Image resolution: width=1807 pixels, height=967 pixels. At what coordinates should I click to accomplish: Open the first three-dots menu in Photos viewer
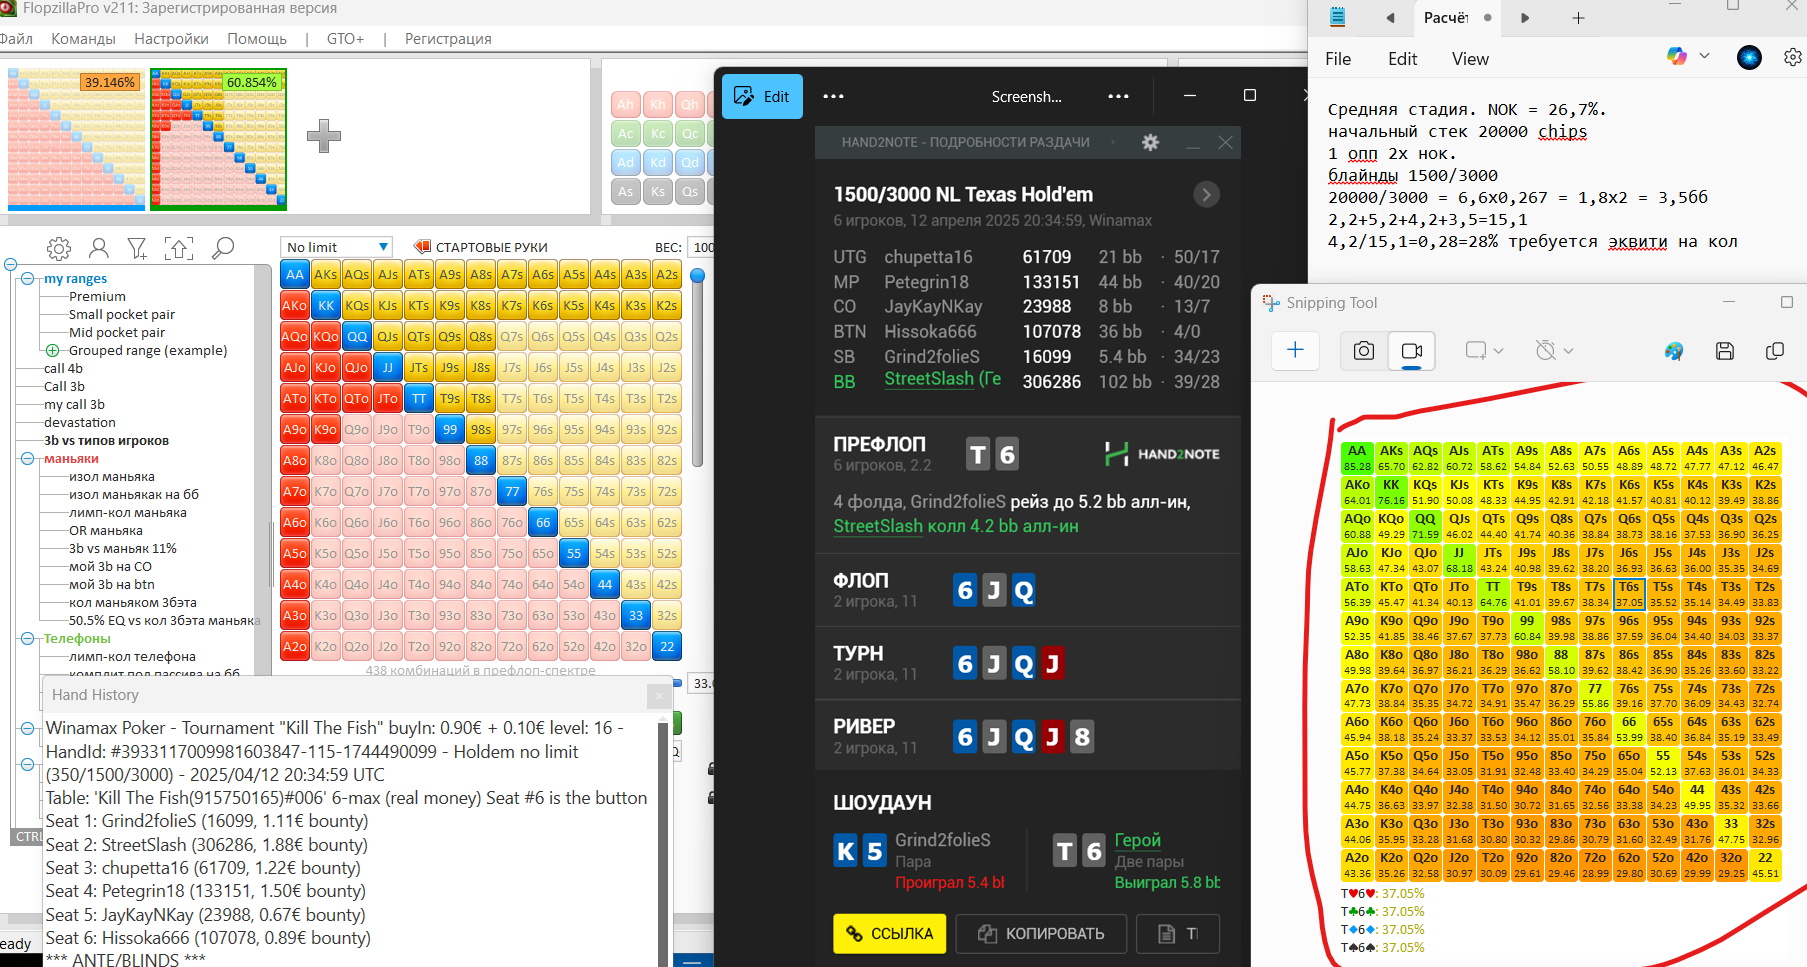pyautogui.click(x=833, y=96)
